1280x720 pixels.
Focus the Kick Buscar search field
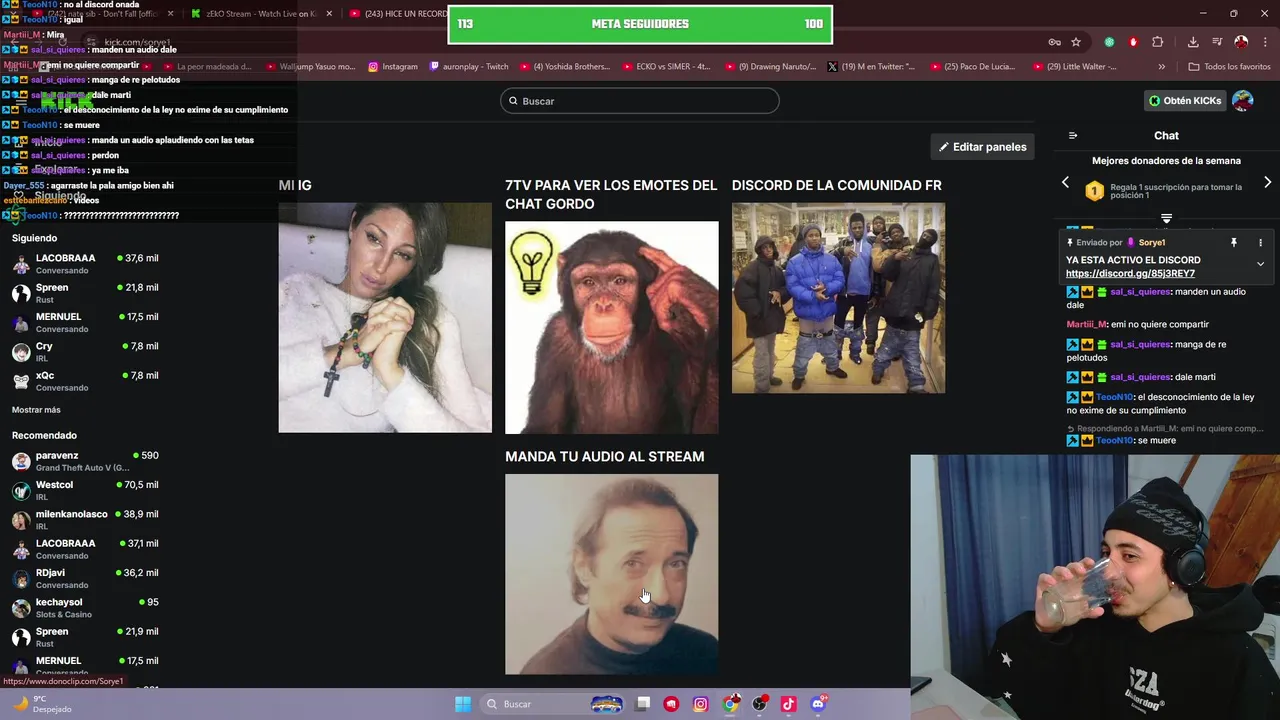pos(639,101)
